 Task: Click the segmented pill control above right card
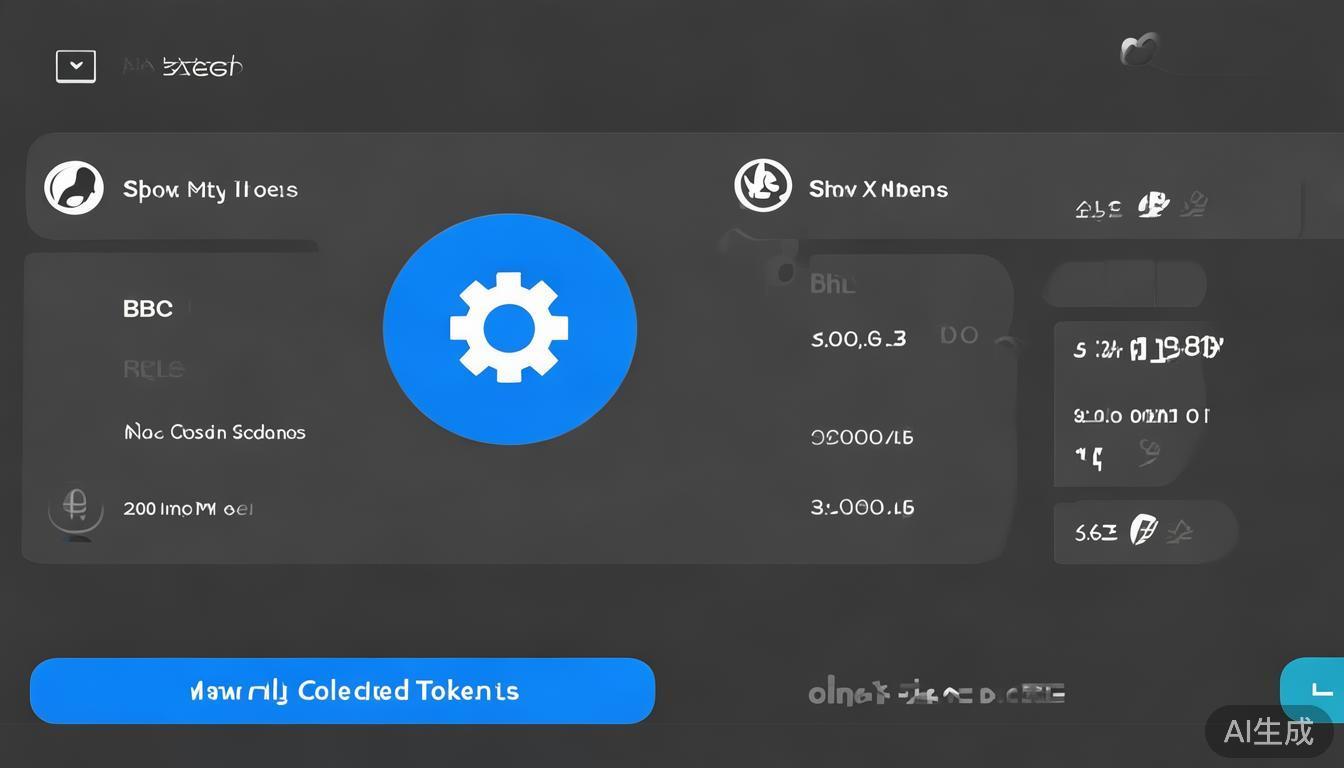[x=1125, y=285]
